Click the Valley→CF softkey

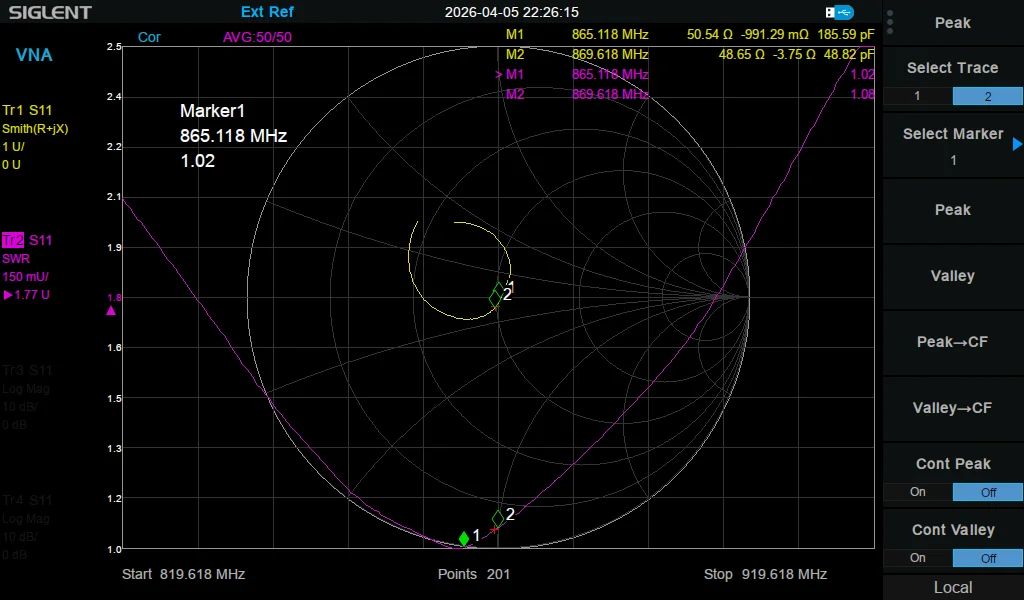click(953, 407)
